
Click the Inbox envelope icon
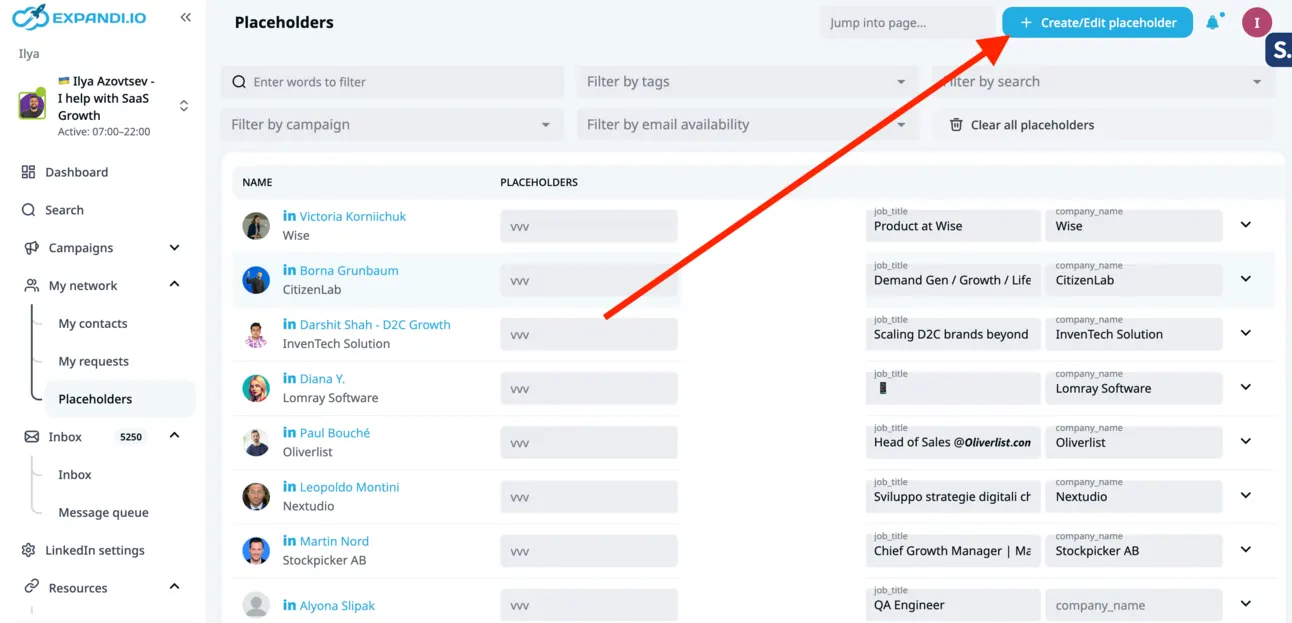coord(32,437)
